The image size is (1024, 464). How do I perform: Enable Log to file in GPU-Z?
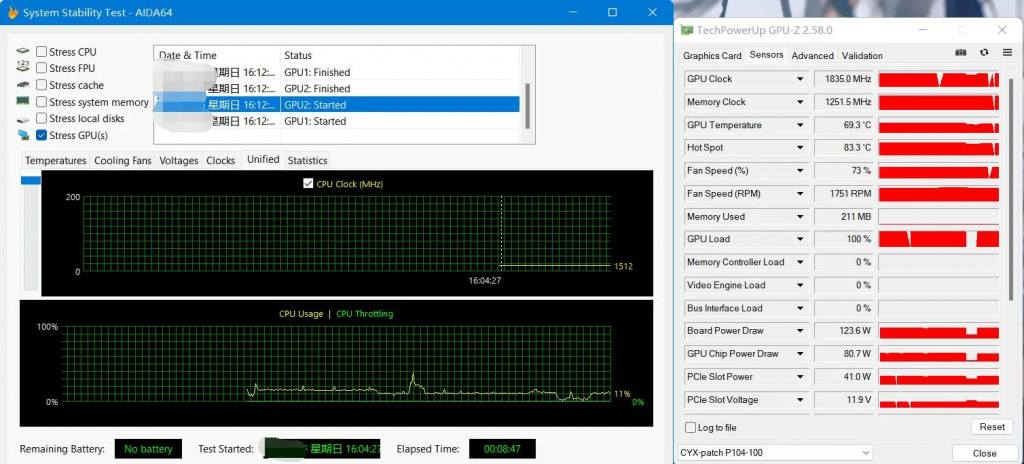[690, 427]
